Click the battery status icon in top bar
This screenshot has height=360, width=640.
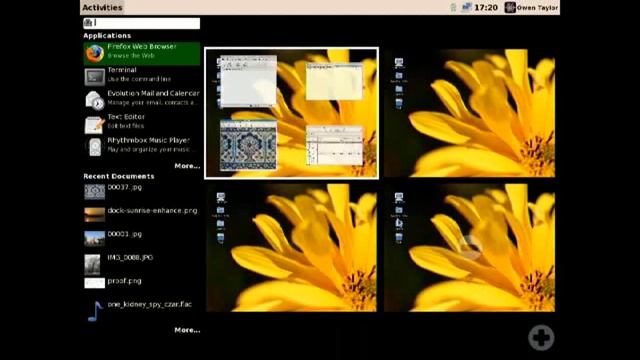click(x=453, y=7)
